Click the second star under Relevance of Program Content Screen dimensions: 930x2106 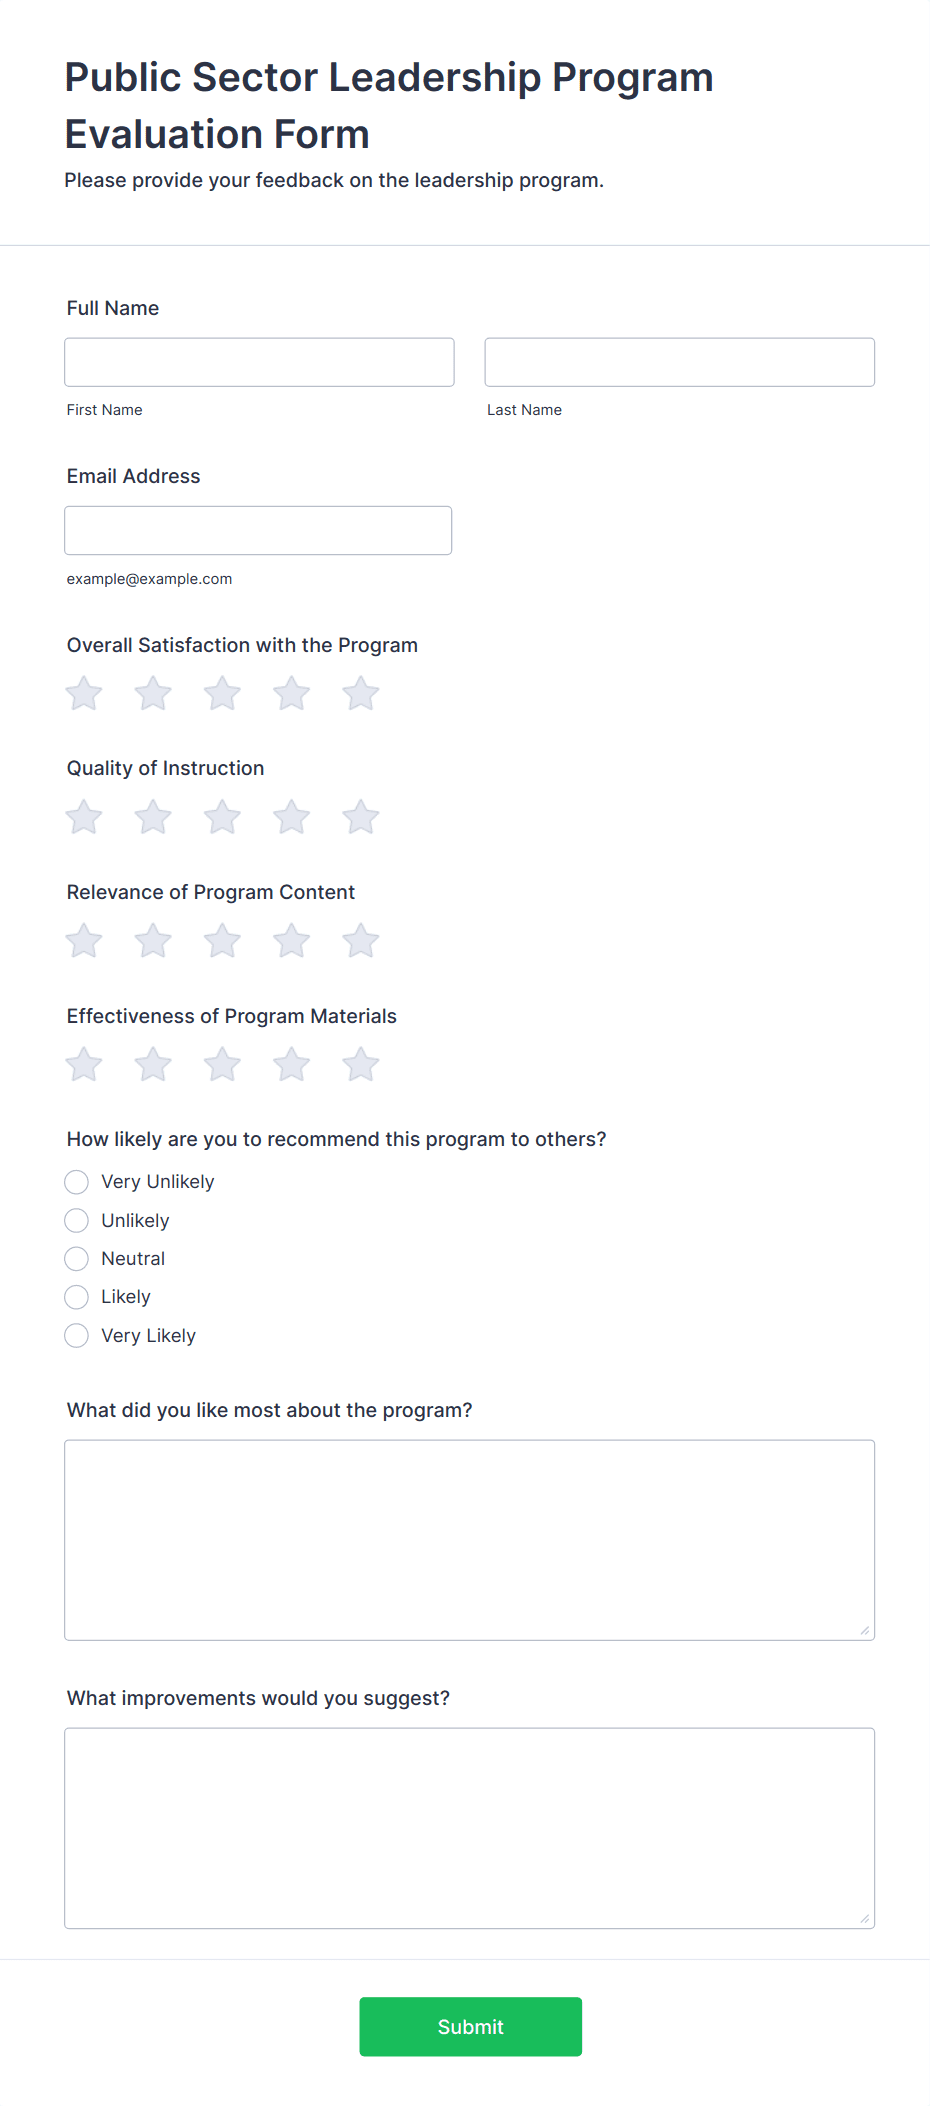tap(152, 940)
